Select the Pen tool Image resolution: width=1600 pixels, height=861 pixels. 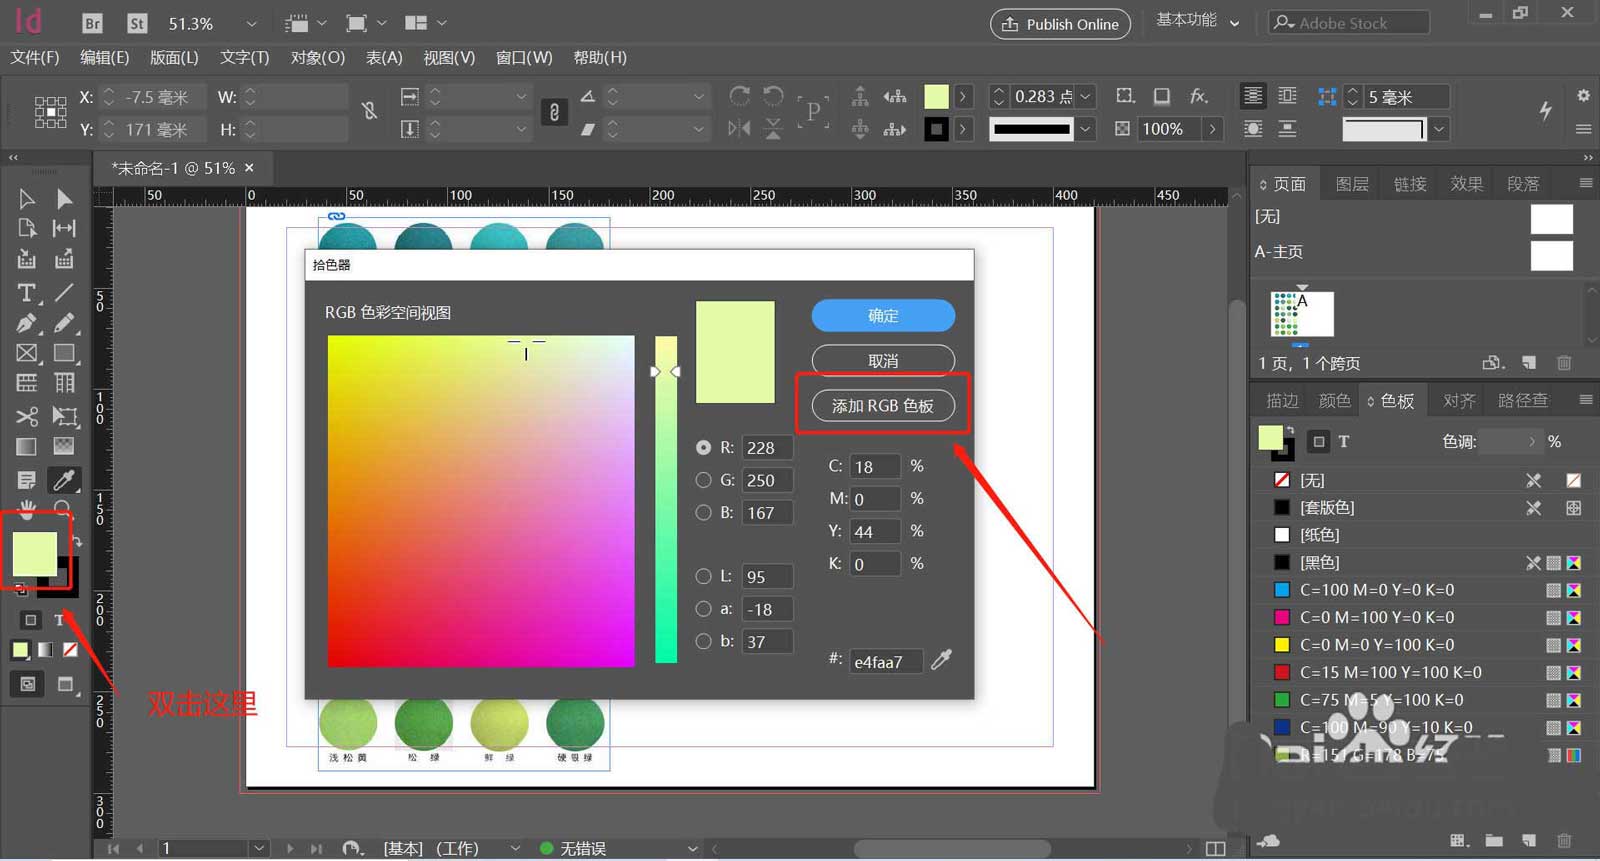(26, 323)
